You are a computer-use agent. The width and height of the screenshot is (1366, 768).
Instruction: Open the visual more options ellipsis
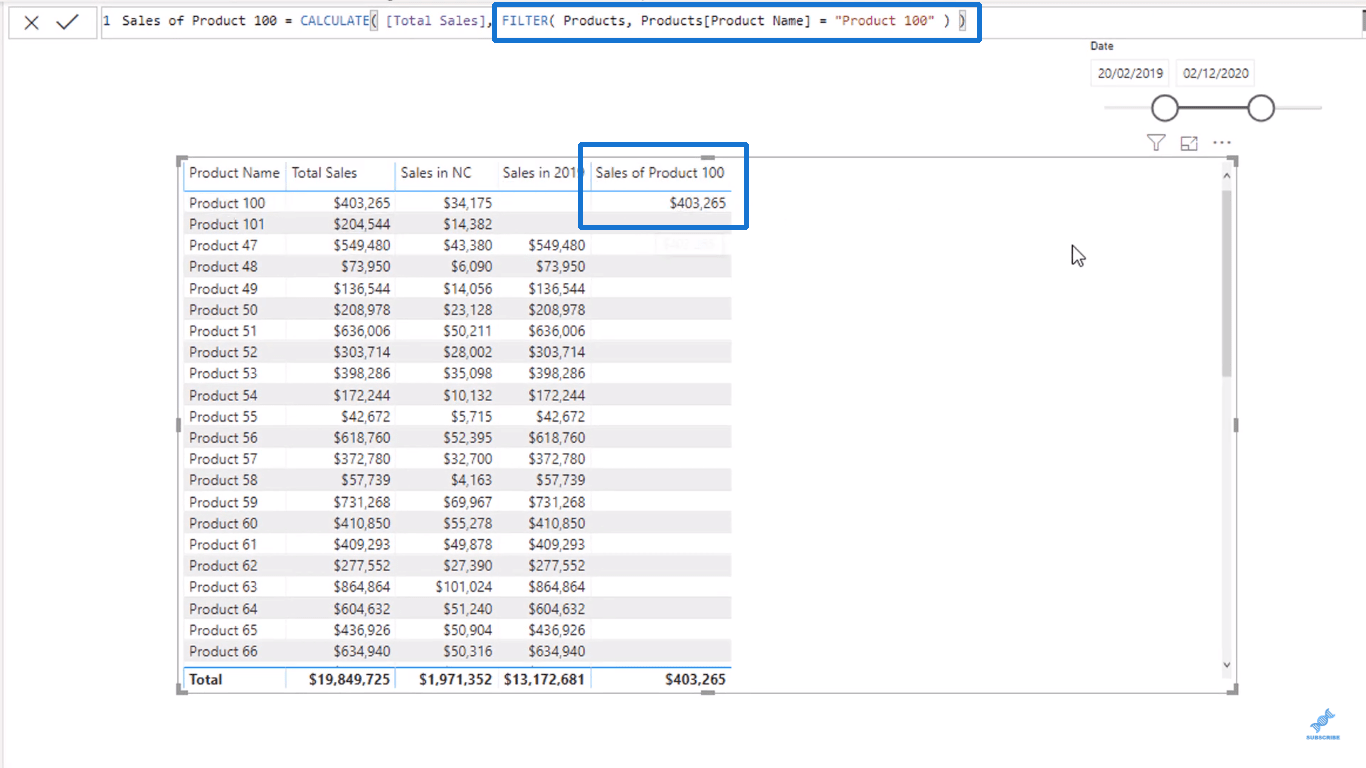pos(1222,143)
